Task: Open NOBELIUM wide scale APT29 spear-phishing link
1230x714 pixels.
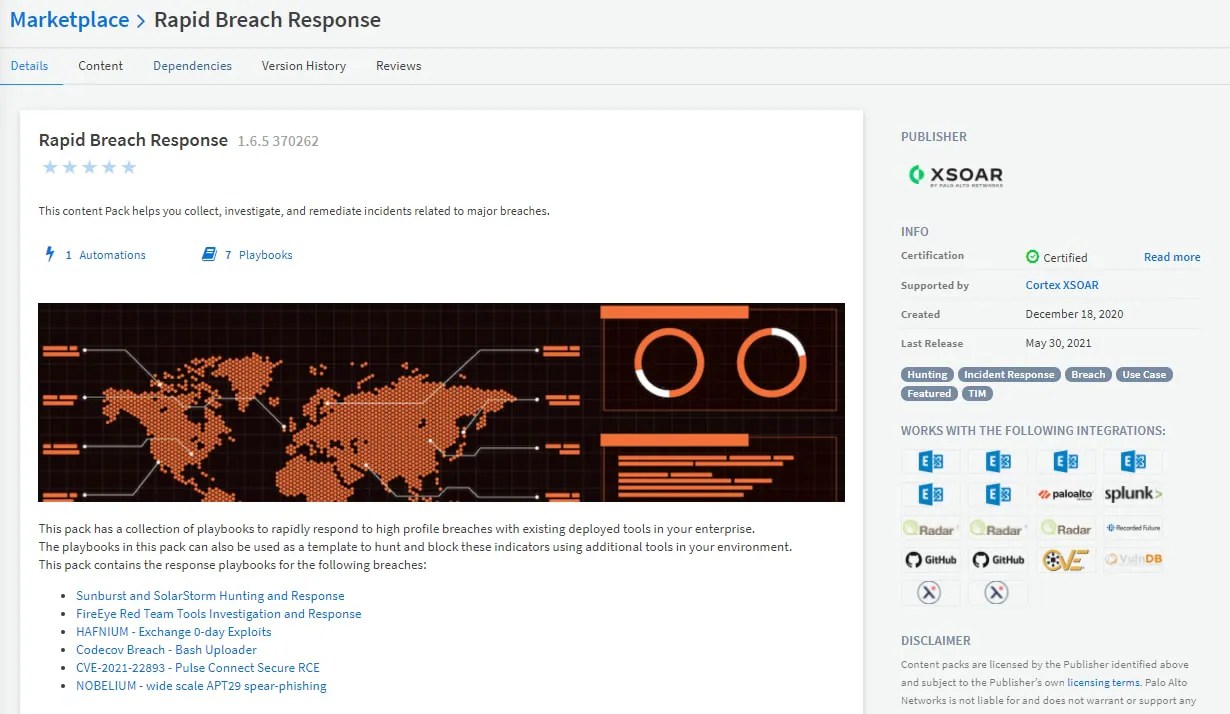Action: [x=201, y=686]
